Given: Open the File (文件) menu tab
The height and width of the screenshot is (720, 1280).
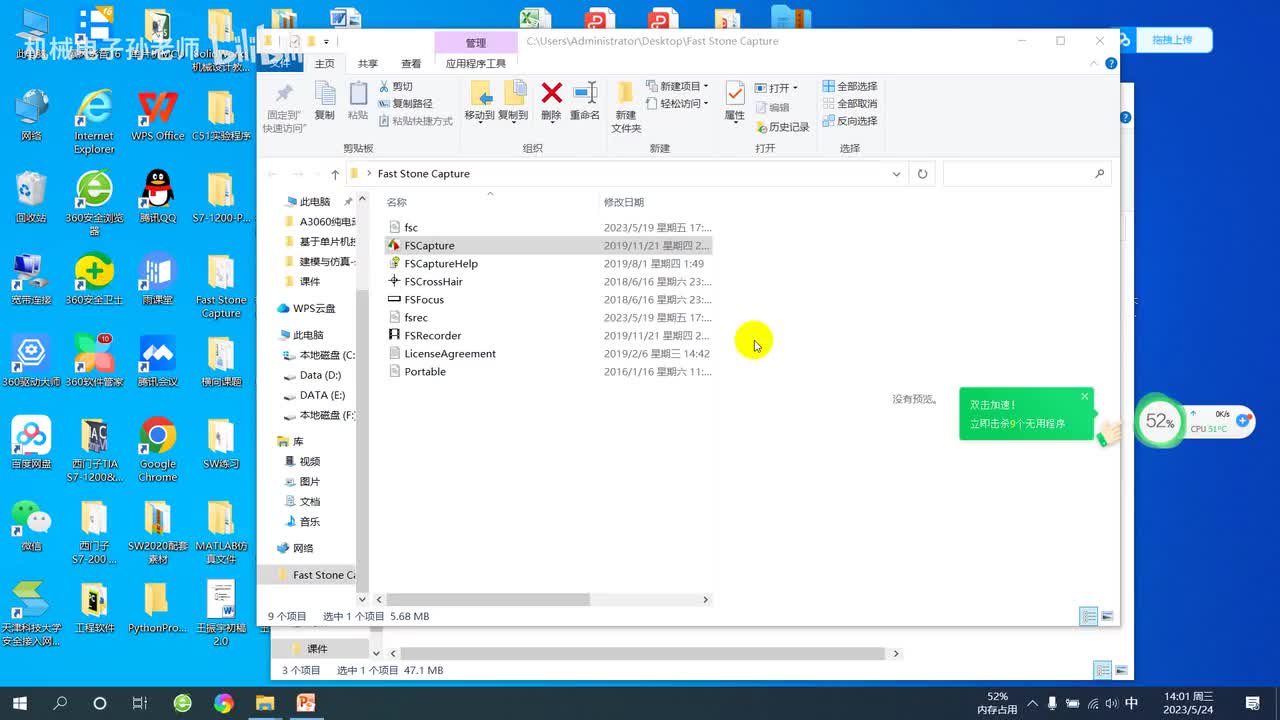Looking at the screenshot, I should pyautogui.click(x=279, y=63).
